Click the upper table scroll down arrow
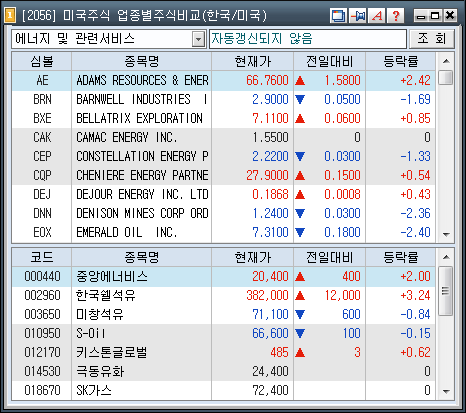Viewport: 466px width, 413px height. [446, 234]
